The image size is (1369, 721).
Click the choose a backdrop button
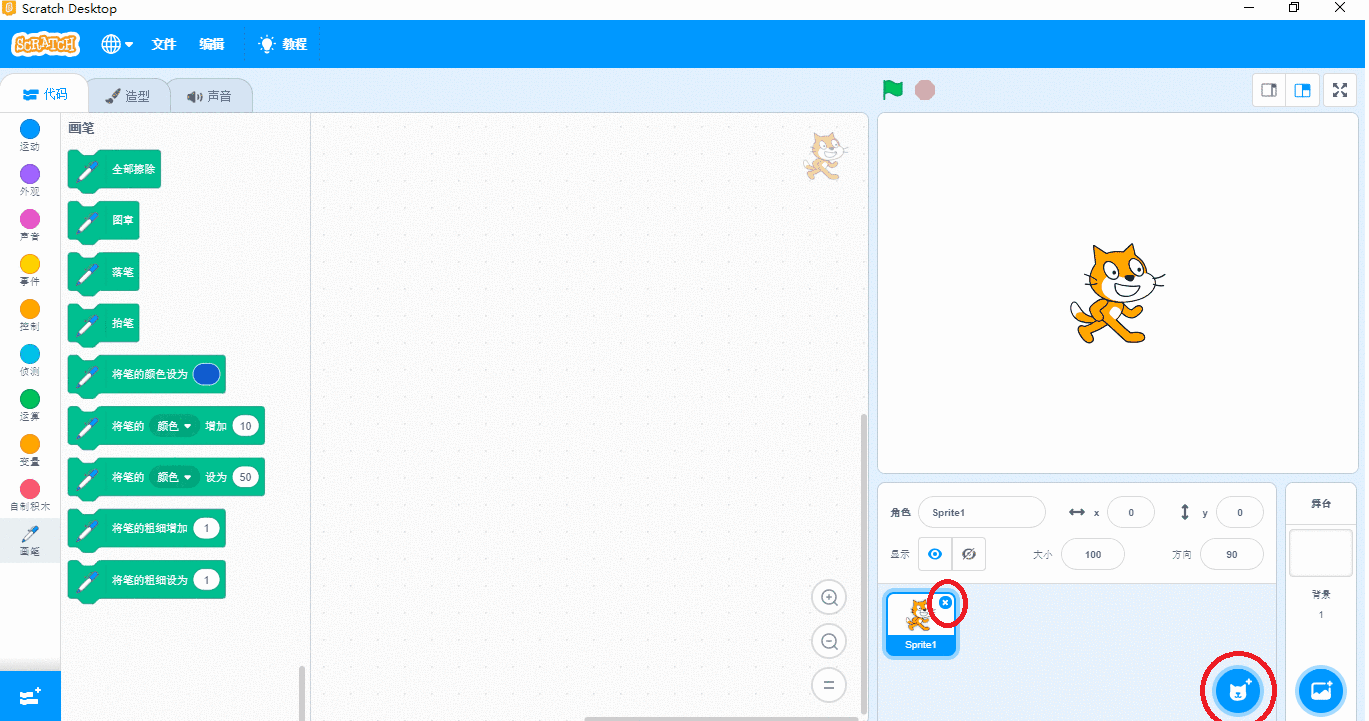tap(1321, 690)
